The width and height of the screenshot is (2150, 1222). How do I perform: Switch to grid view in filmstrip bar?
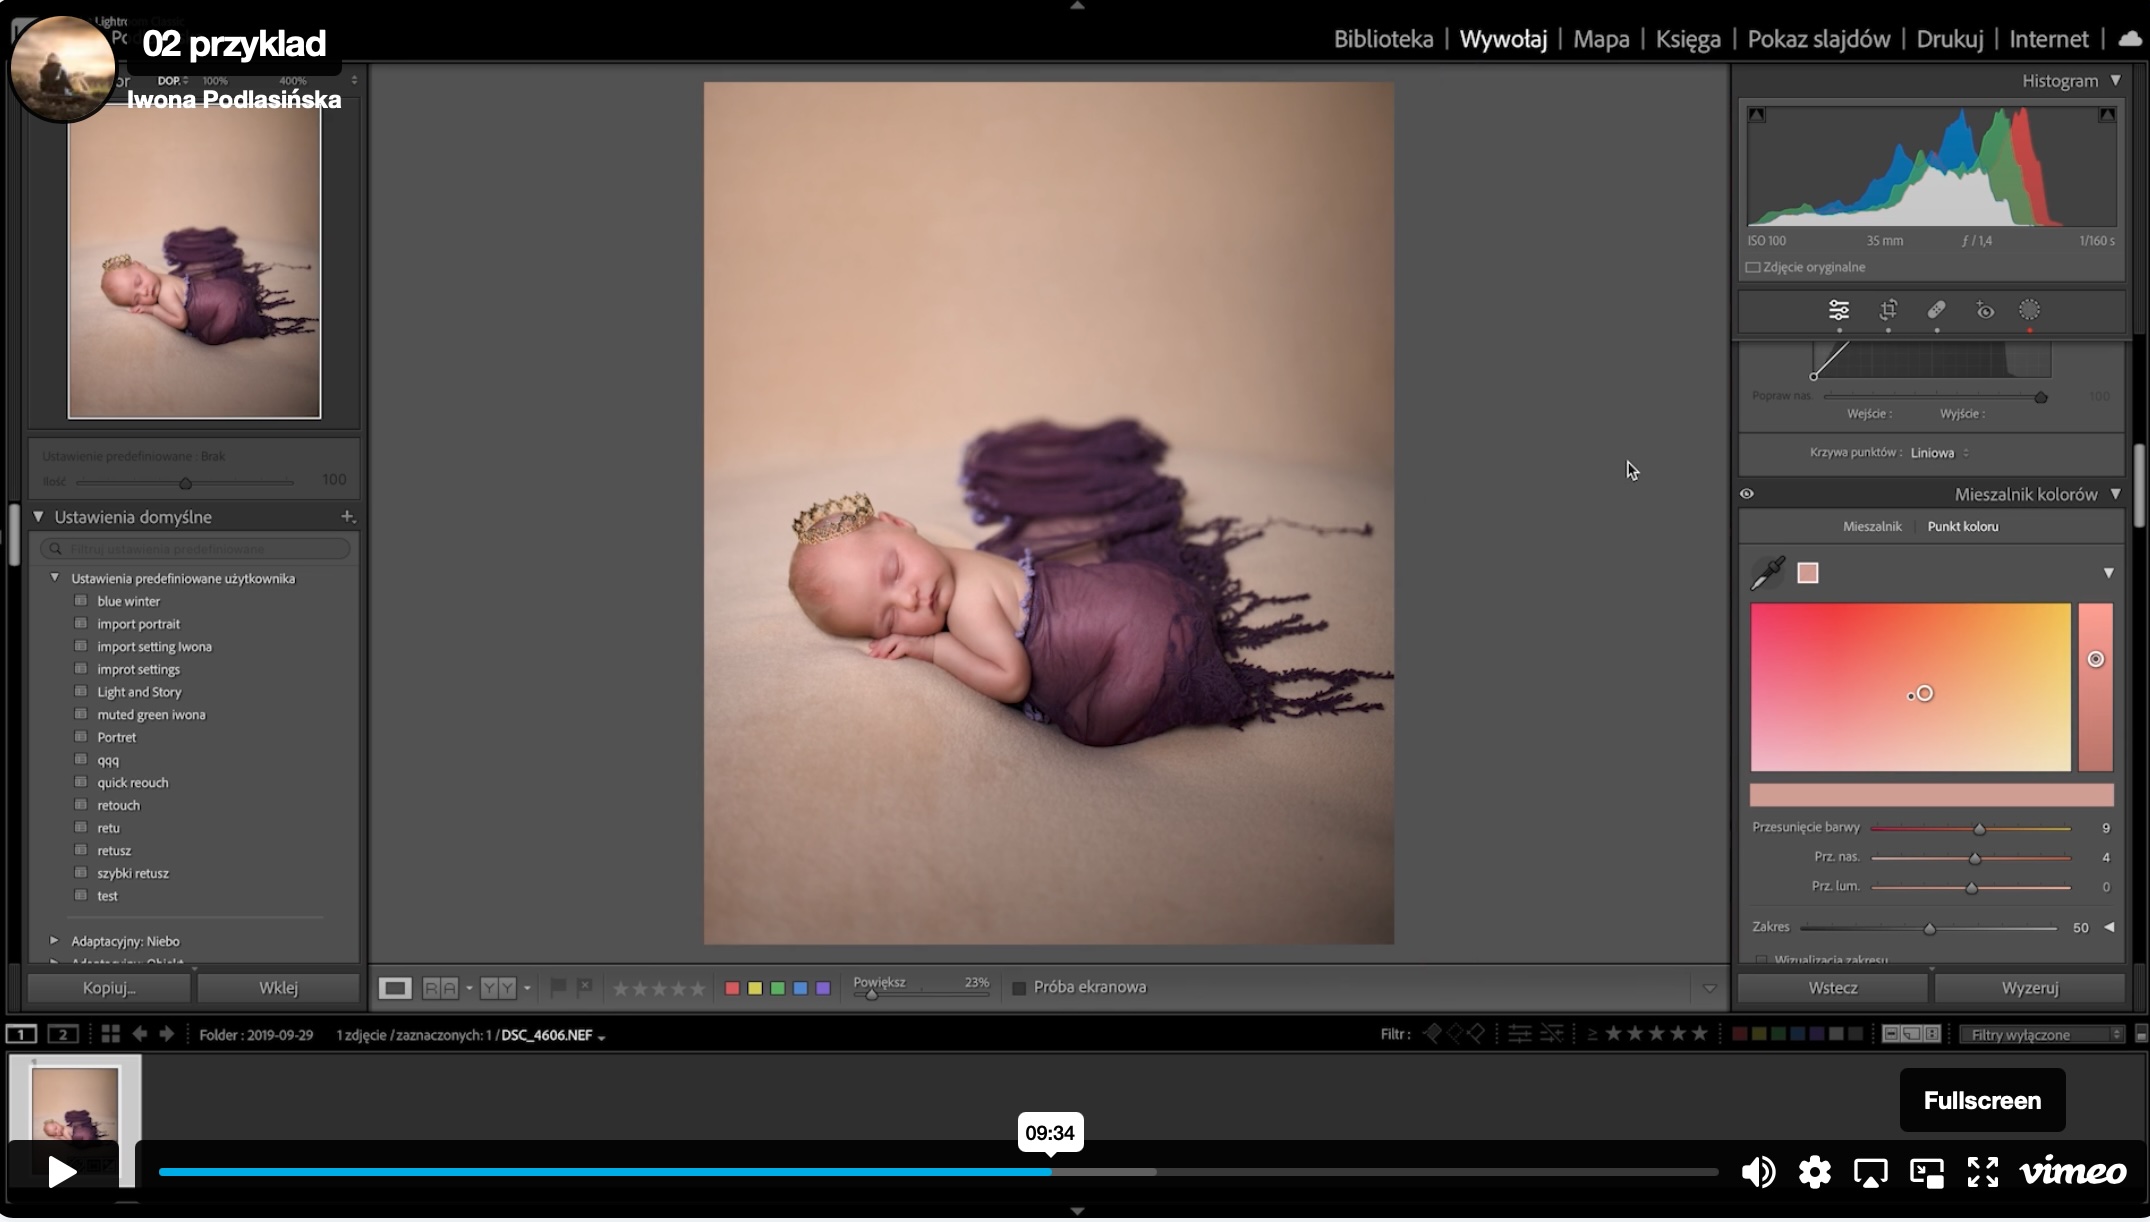[x=110, y=1034]
